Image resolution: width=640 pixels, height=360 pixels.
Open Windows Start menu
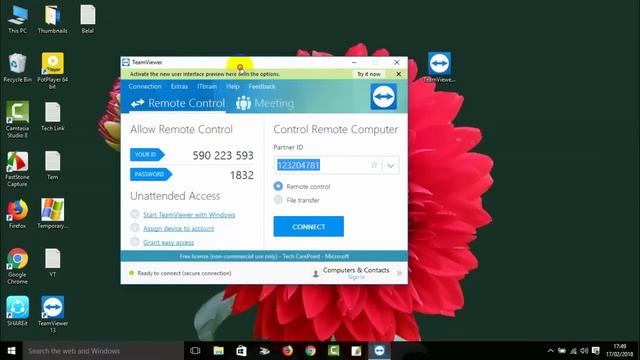coord(11,351)
